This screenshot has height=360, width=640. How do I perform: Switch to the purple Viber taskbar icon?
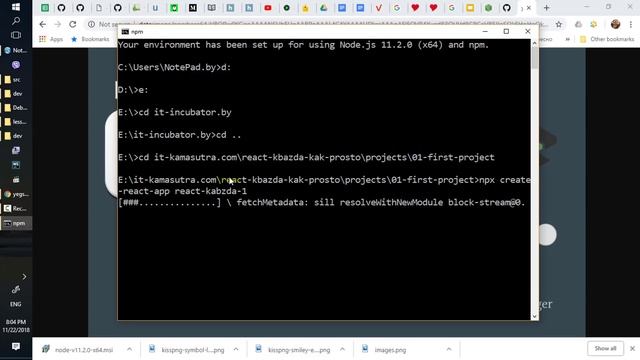tap(16, 64)
